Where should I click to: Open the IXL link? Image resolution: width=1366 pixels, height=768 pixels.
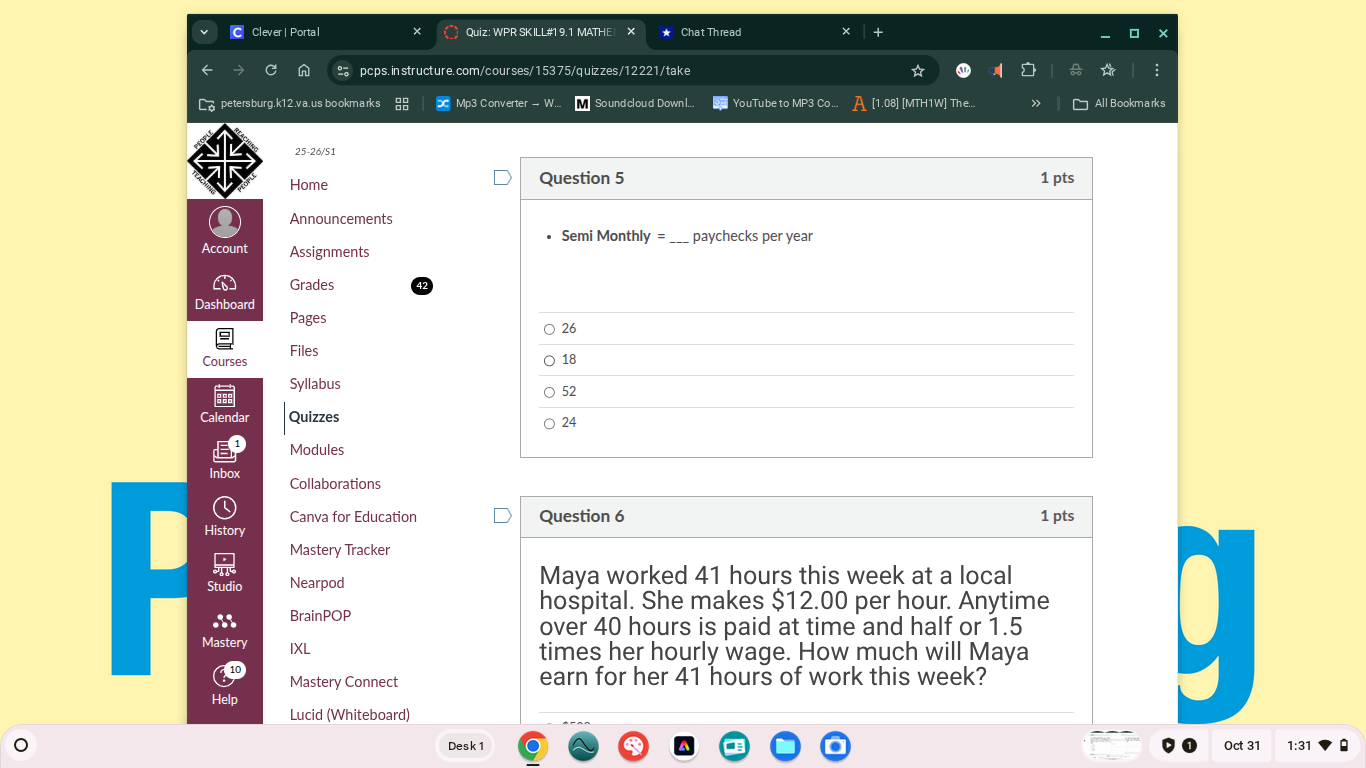(x=300, y=649)
